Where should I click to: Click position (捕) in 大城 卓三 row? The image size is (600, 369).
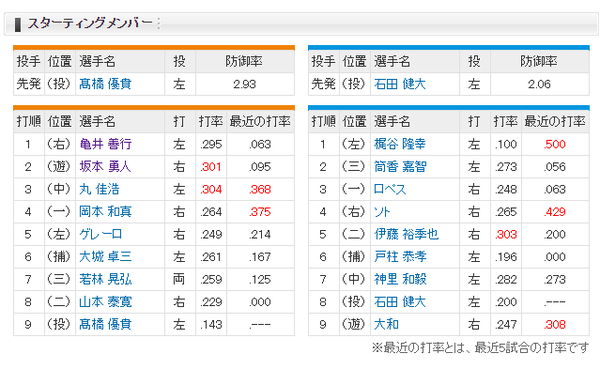[59, 257]
